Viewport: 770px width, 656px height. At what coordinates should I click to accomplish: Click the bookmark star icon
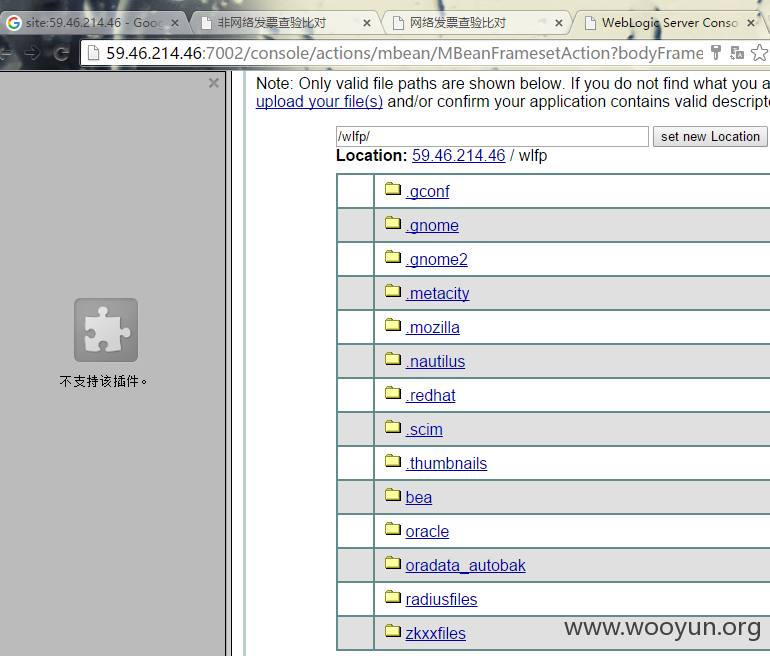click(759, 53)
